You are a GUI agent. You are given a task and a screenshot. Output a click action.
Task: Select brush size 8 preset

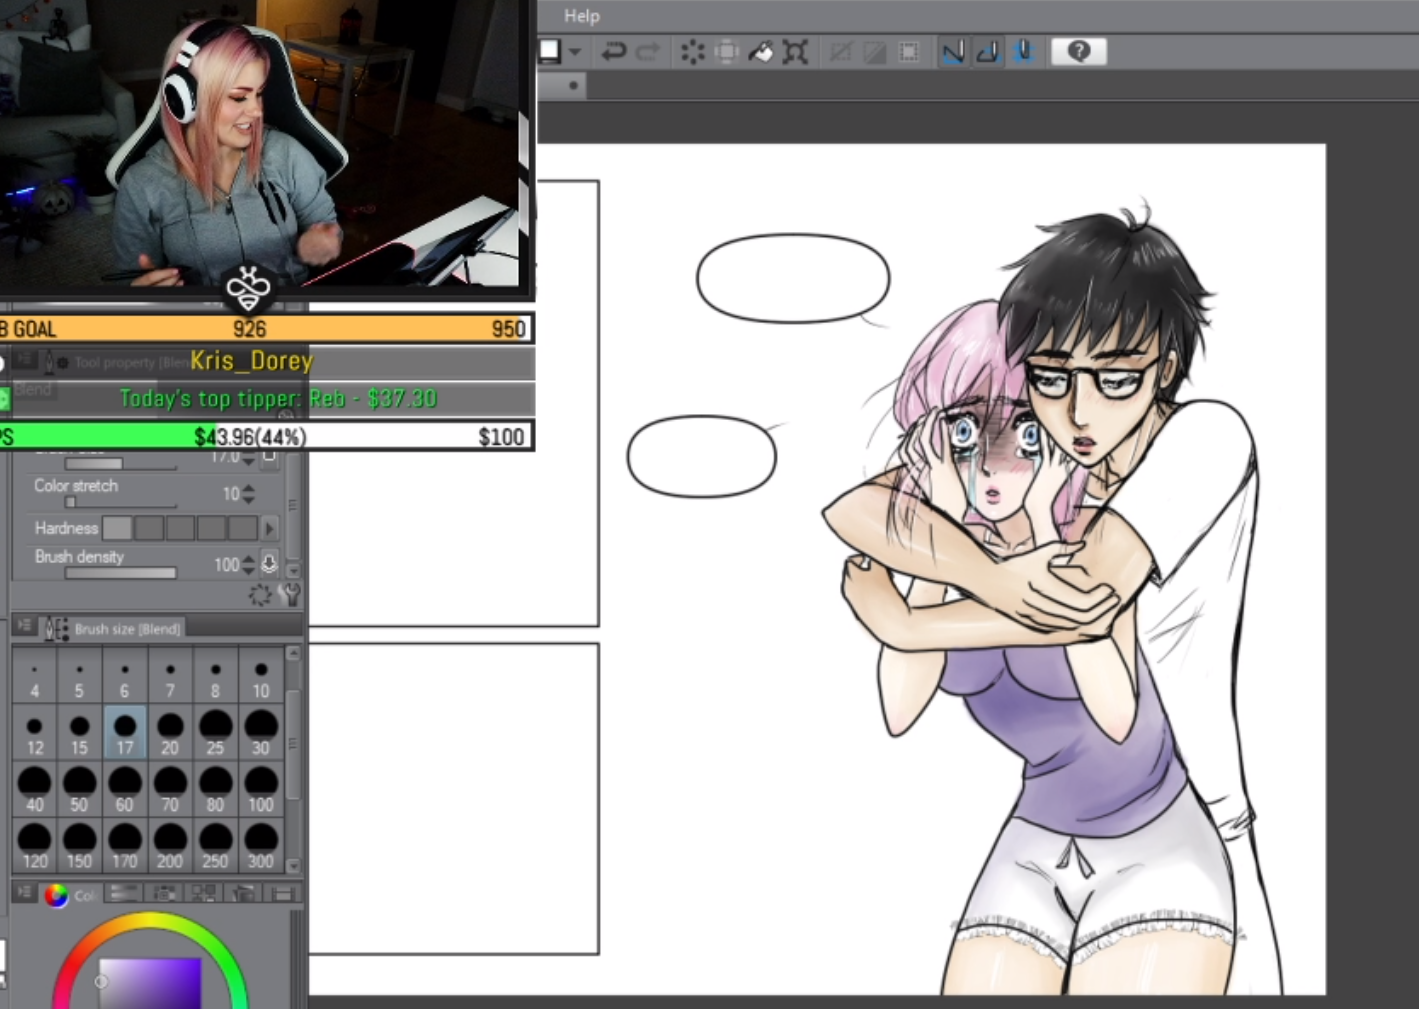tap(215, 677)
